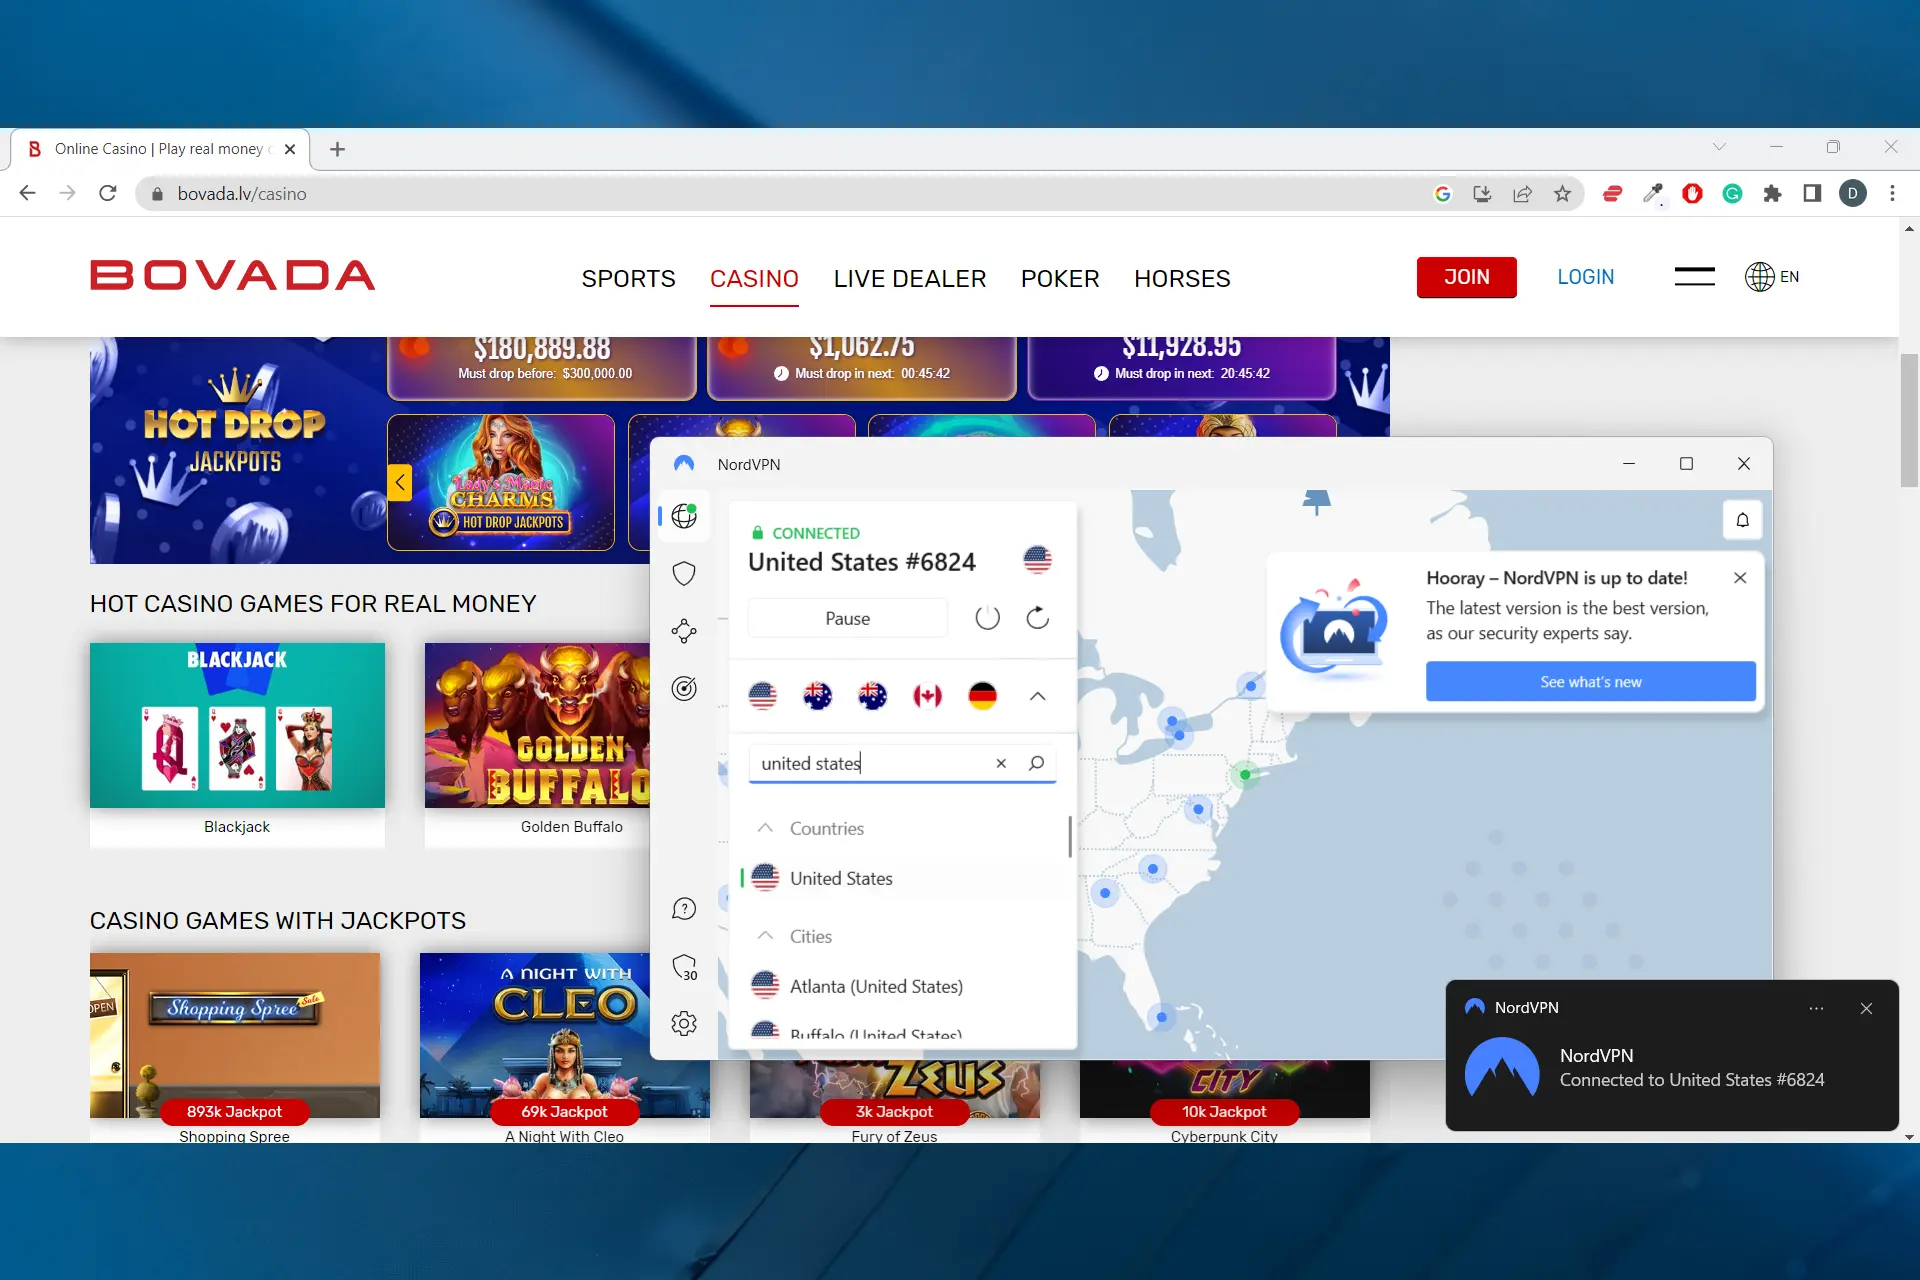Switch to the POKER tab on Bovada
1920x1280 pixels.
click(1060, 279)
